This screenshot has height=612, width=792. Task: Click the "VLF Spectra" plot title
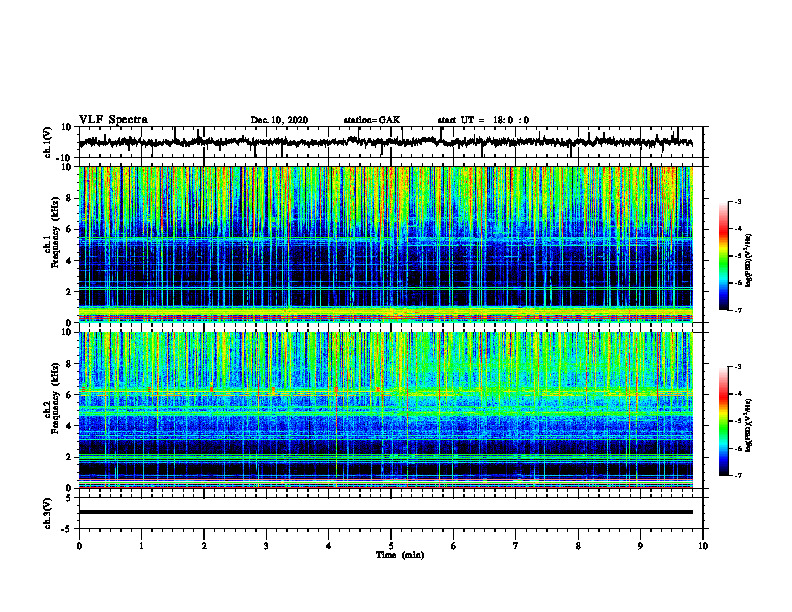pyautogui.click(x=113, y=119)
